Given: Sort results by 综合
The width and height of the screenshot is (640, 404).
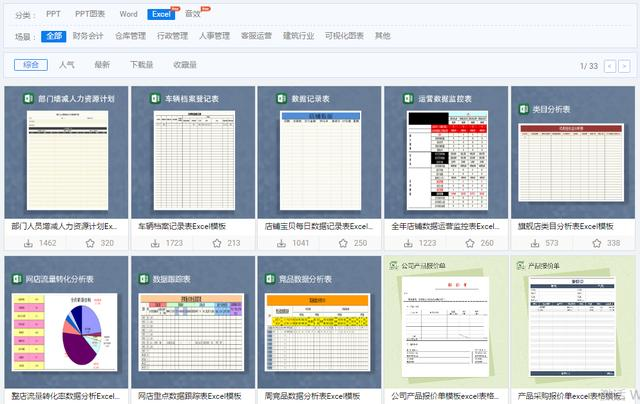Looking at the screenshot, I should 31,65.
